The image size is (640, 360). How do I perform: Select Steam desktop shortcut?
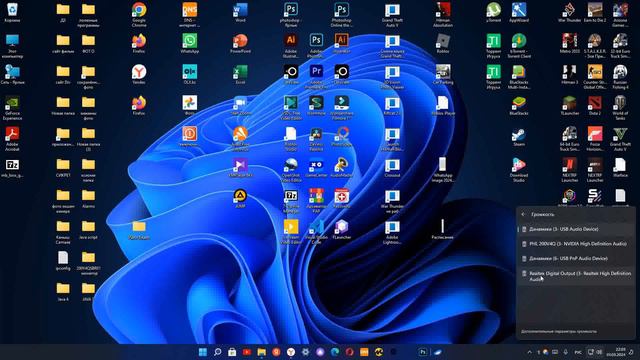519,138
